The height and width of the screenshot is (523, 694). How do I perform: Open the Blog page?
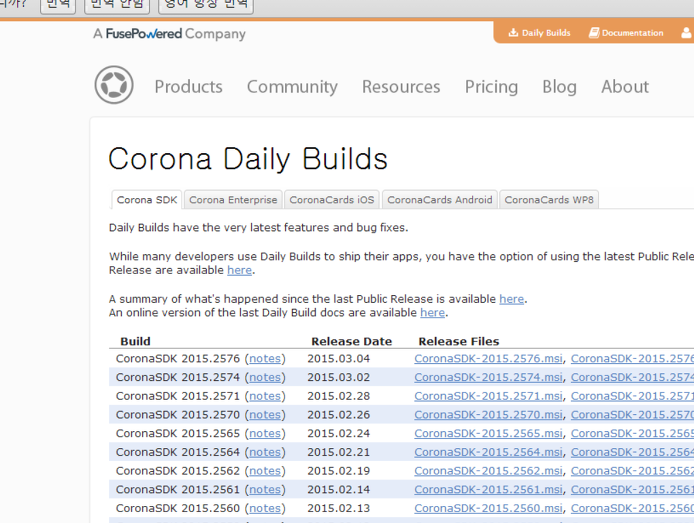click(559, 87)
